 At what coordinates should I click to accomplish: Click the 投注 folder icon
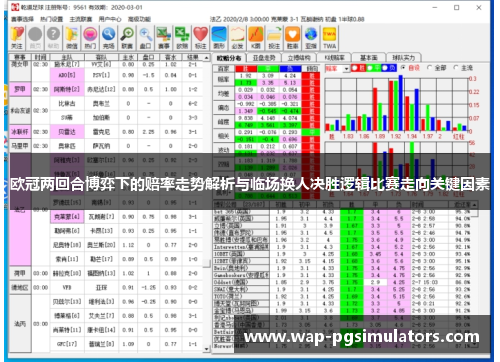click(274, 38)
